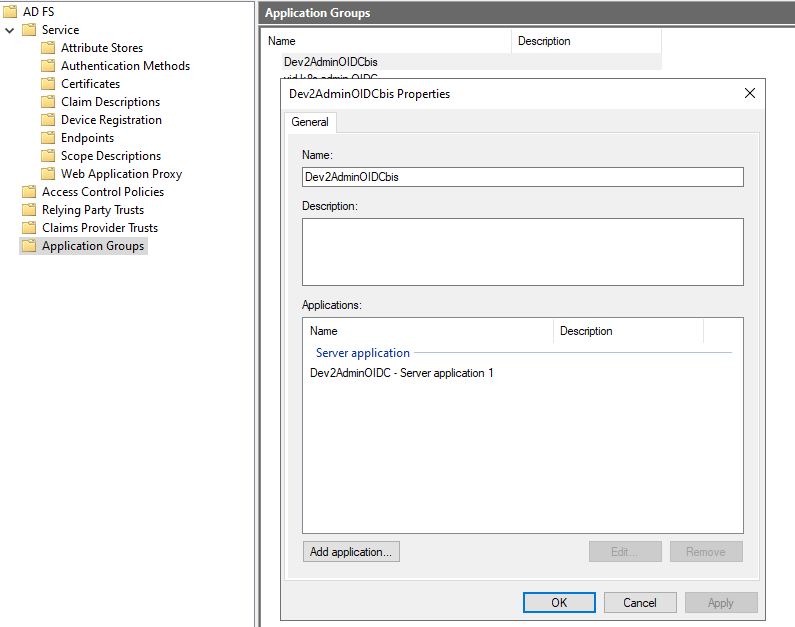Click the Endpoints folder icon
The width and height of the screenshot is (795, 627).
click(48, 137)
